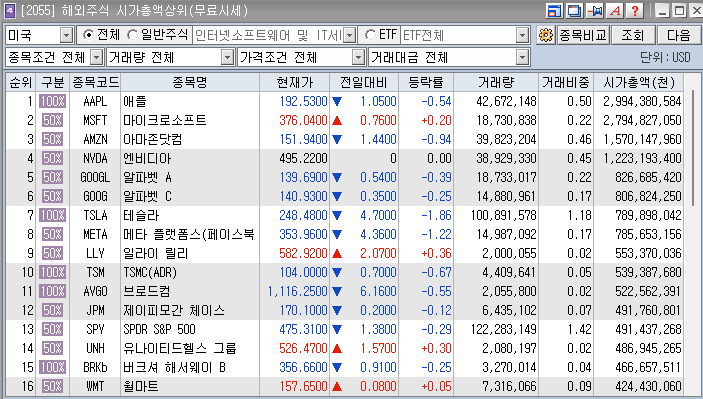Viewport: 703px width, 399px height.
Task: Sort by the 순위 column header
Action: 21,82
